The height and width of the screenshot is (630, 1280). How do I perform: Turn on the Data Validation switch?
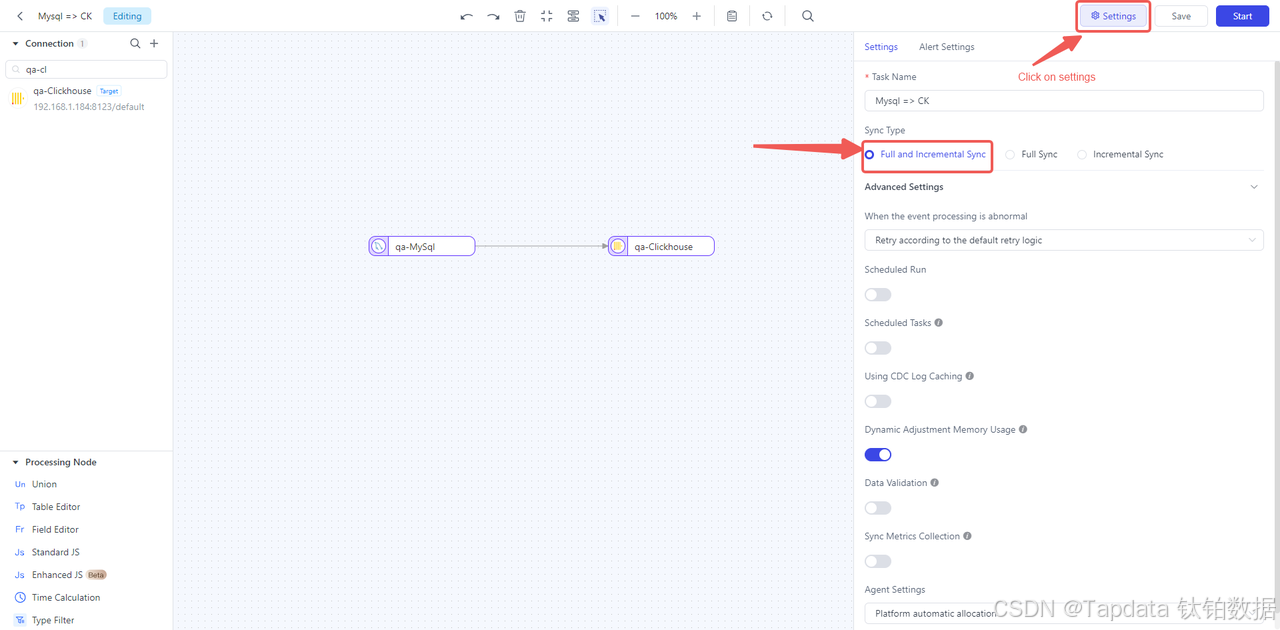coord(878,508)
